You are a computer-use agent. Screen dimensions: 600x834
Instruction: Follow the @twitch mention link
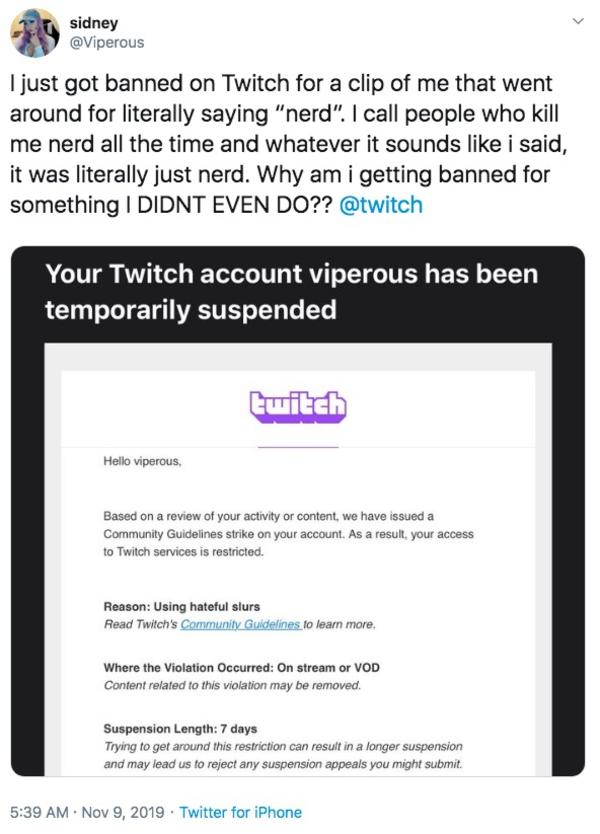click(x=381, y=205)
